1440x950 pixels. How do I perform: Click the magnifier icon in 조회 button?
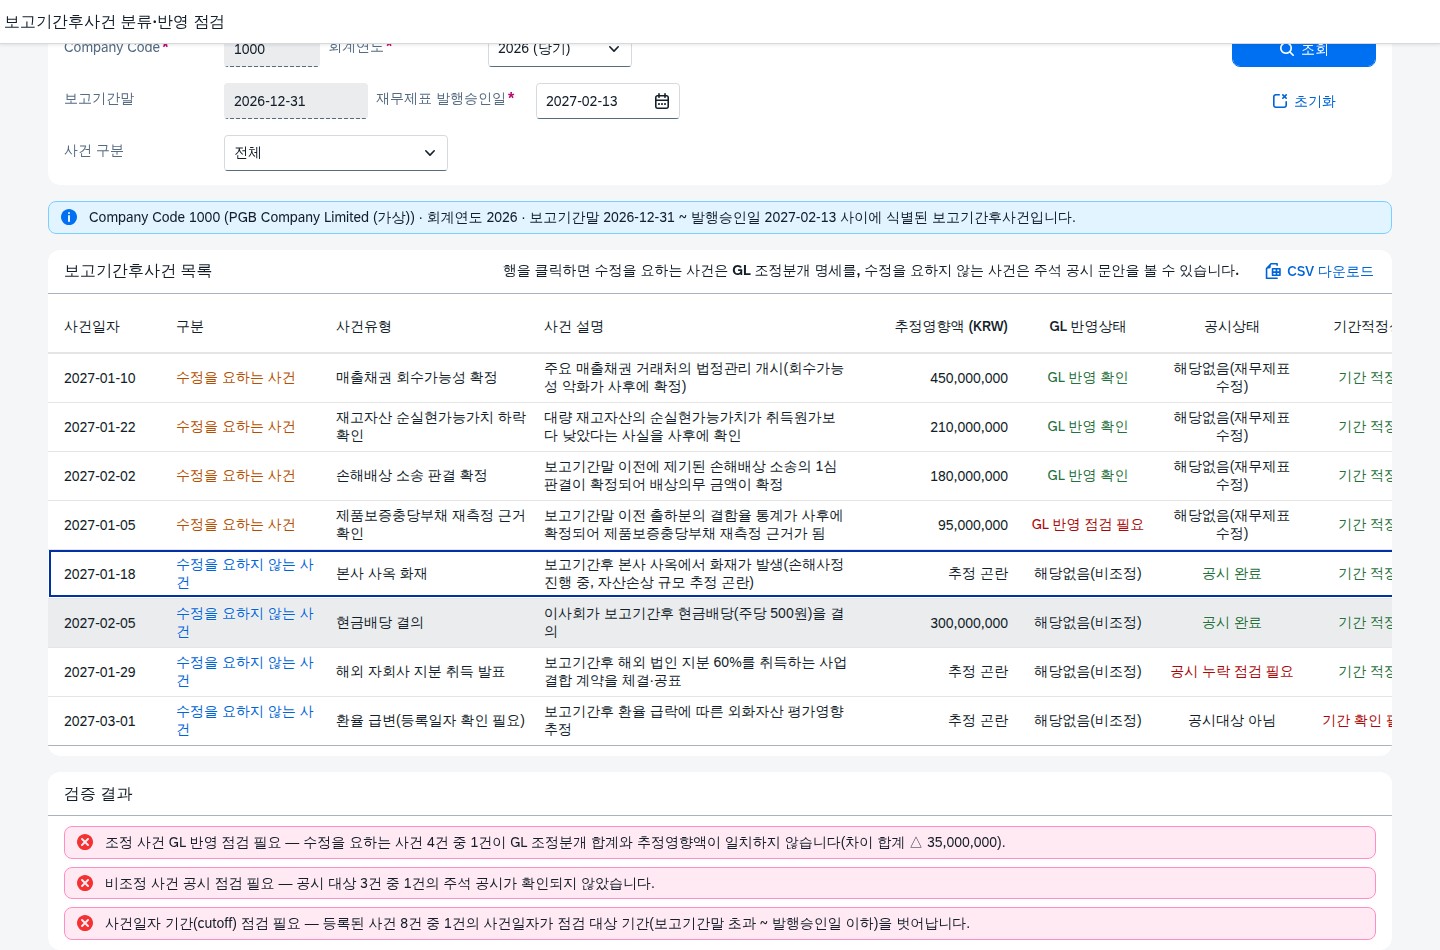pyautogui.click(x=1287, y=49)
